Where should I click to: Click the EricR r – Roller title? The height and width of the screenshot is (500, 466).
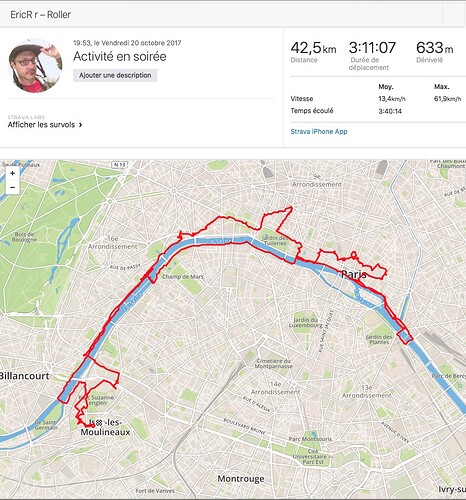click(x=40, y=15)
